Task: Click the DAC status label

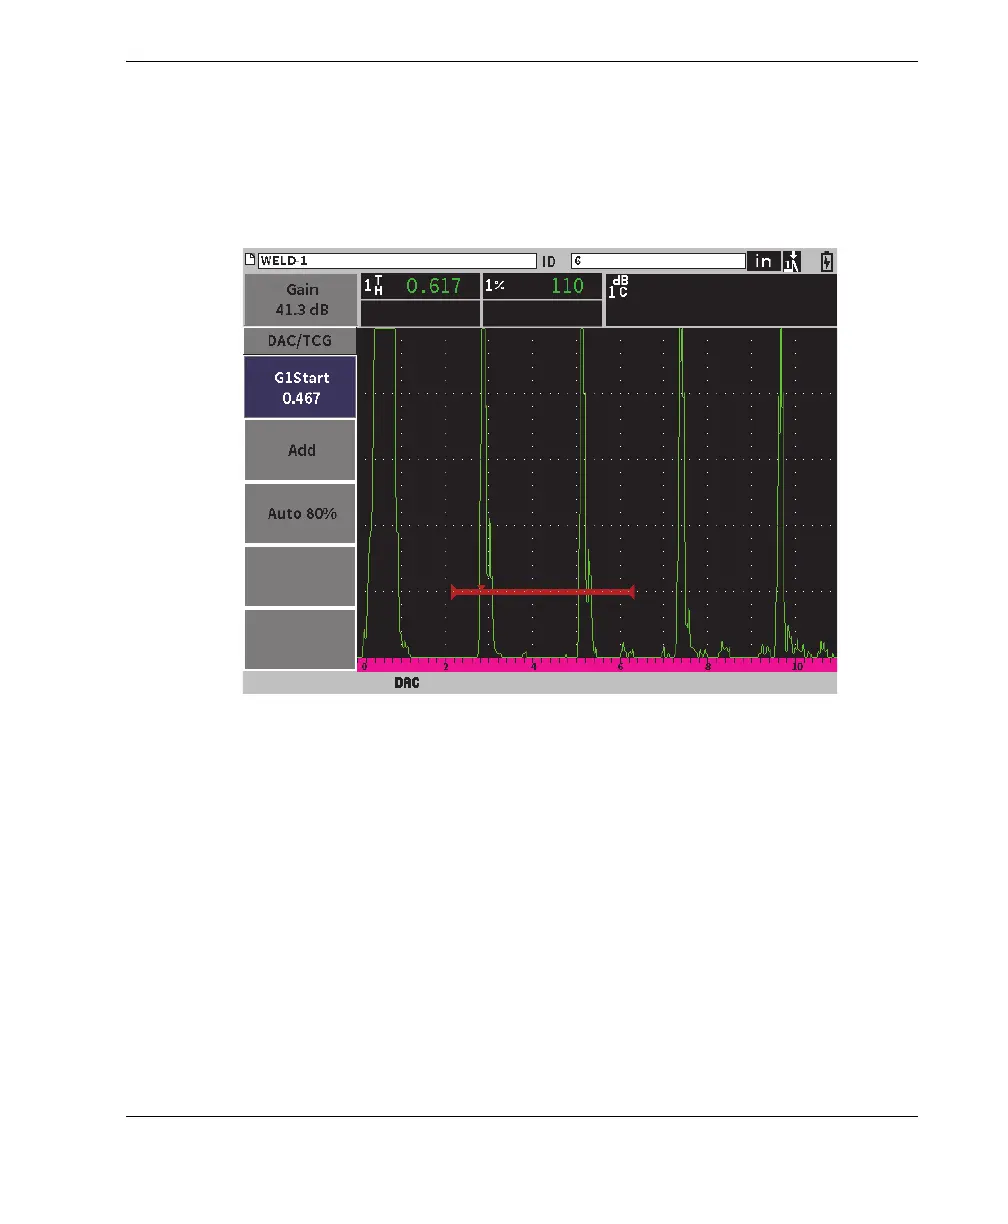Action: tap(406, 683)
